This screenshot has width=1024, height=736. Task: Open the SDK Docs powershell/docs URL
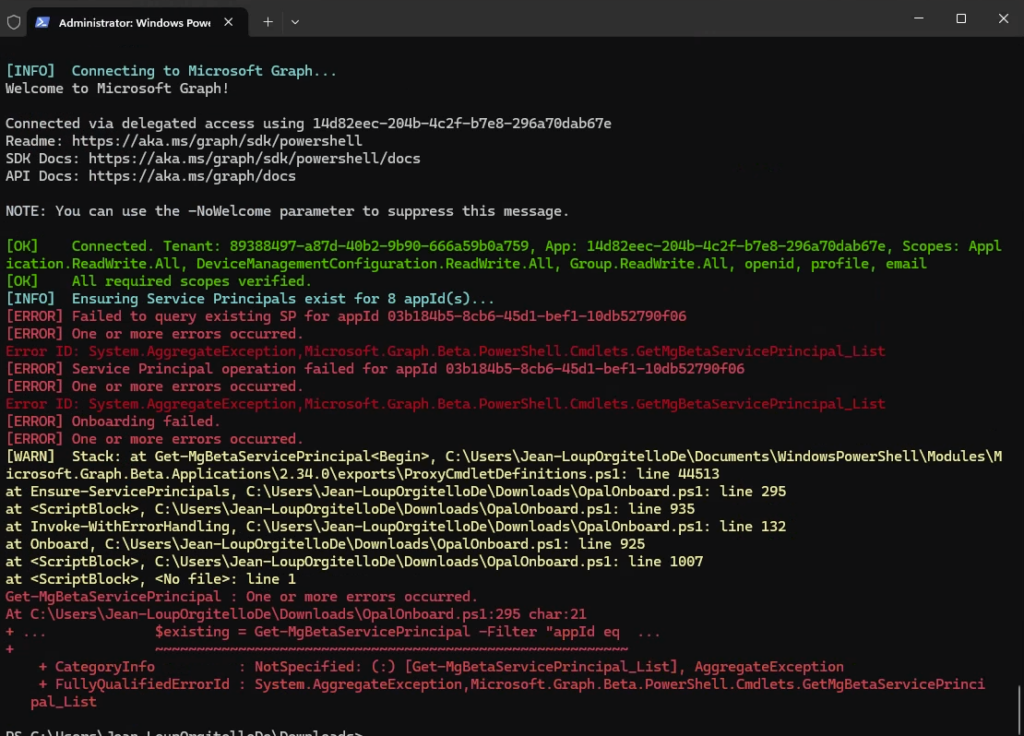click(254, 158)
